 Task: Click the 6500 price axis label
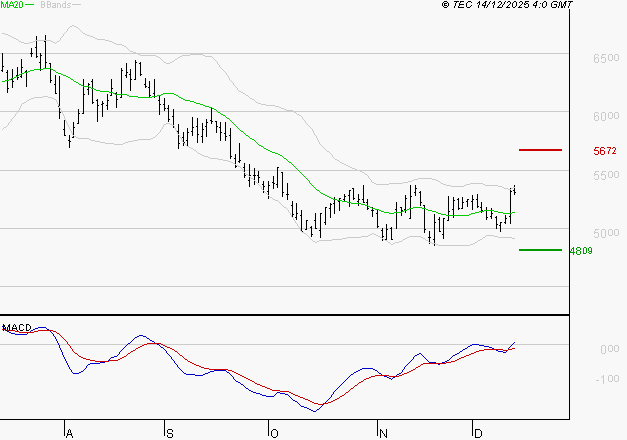pos(606,58)
